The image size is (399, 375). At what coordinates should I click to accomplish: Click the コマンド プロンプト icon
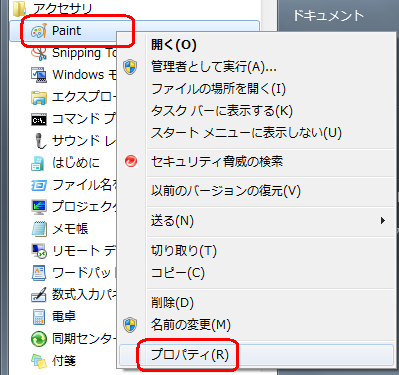[x=39, y=119]
